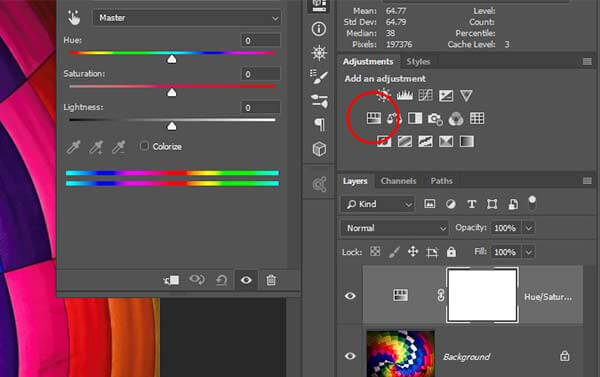Add a Brightness/Contrast adjustment
Viewport: 600px width, 377px height.
384,95
